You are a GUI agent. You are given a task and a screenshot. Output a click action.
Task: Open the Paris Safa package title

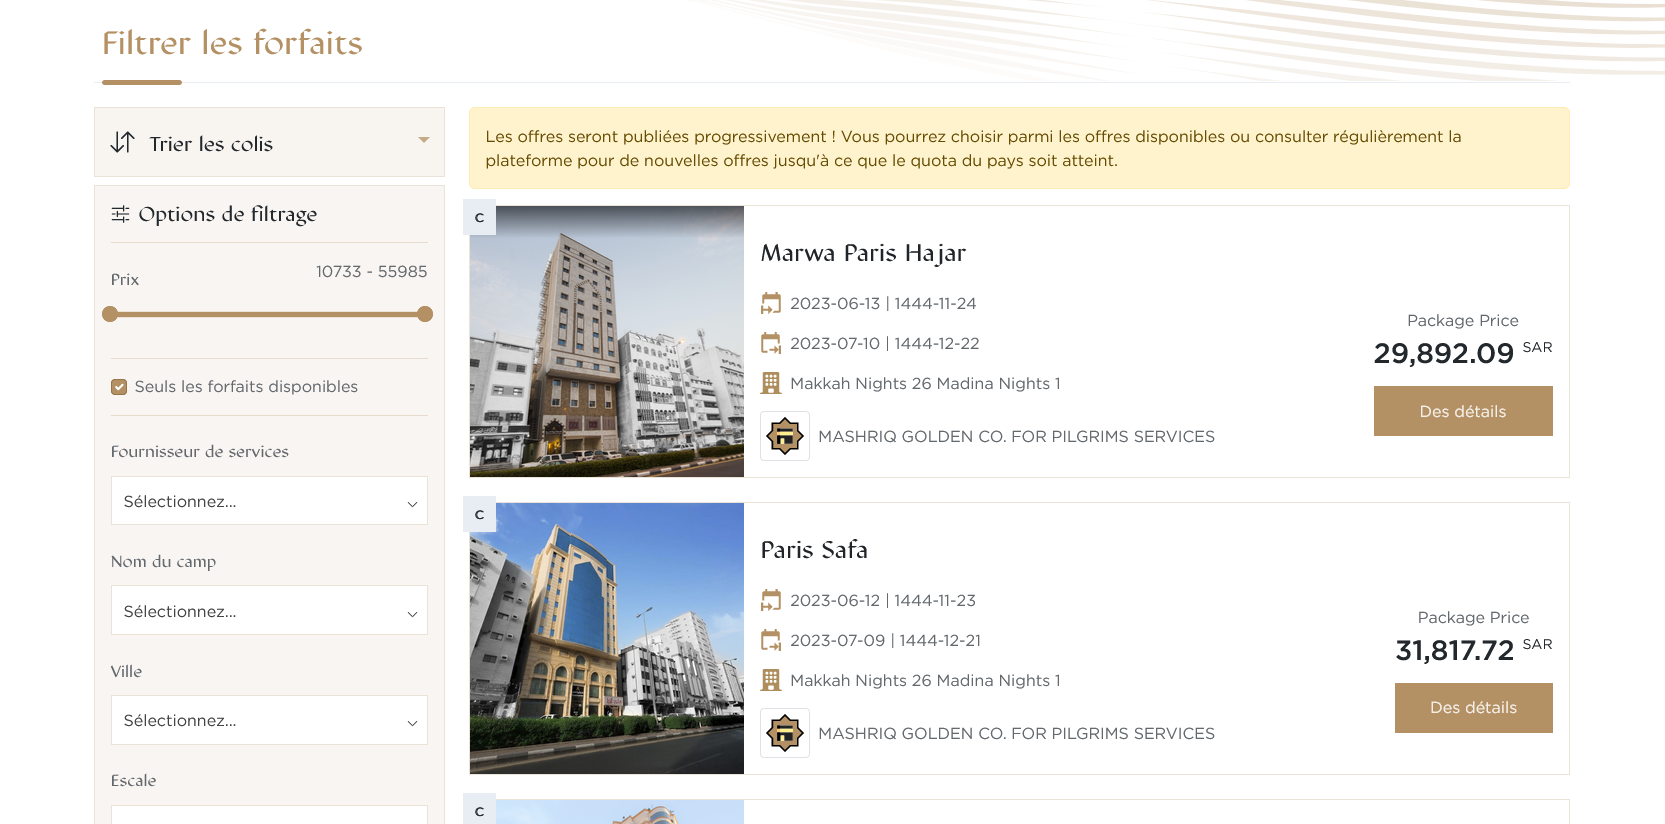coord(814,550)
